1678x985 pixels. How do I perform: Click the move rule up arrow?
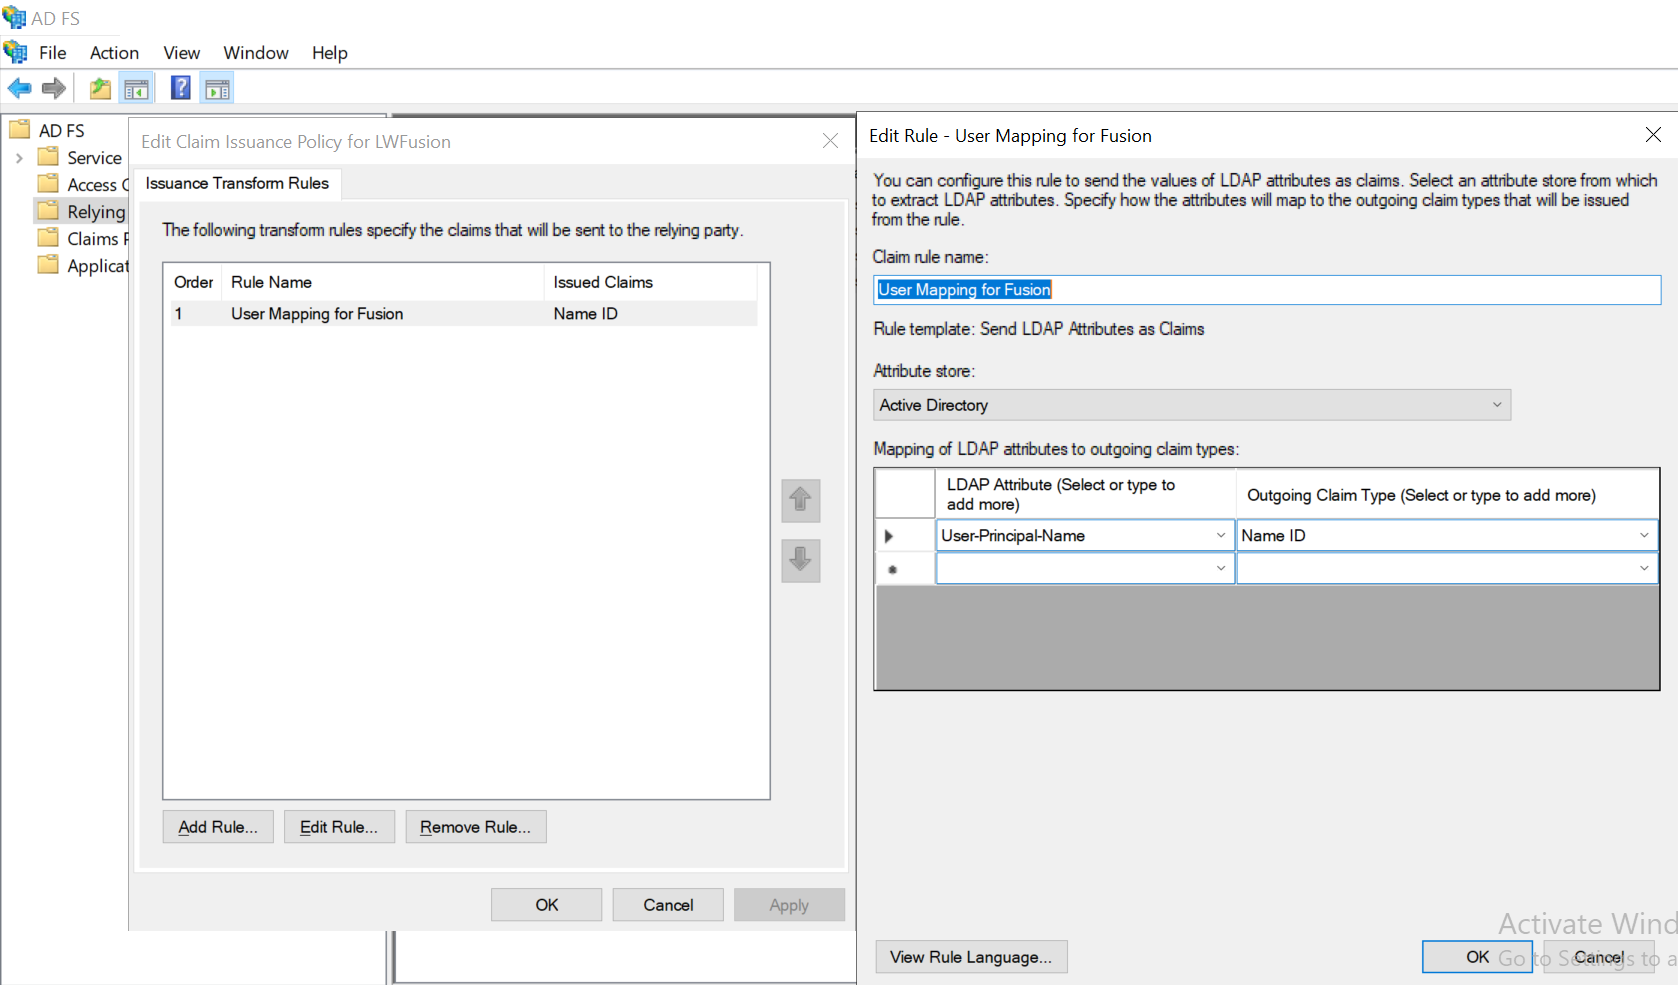800,500
